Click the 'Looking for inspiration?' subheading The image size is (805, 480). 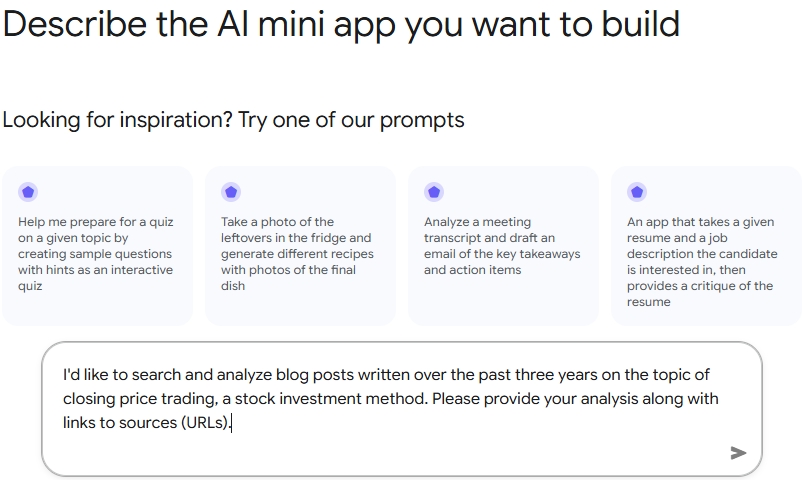(233, 120)
